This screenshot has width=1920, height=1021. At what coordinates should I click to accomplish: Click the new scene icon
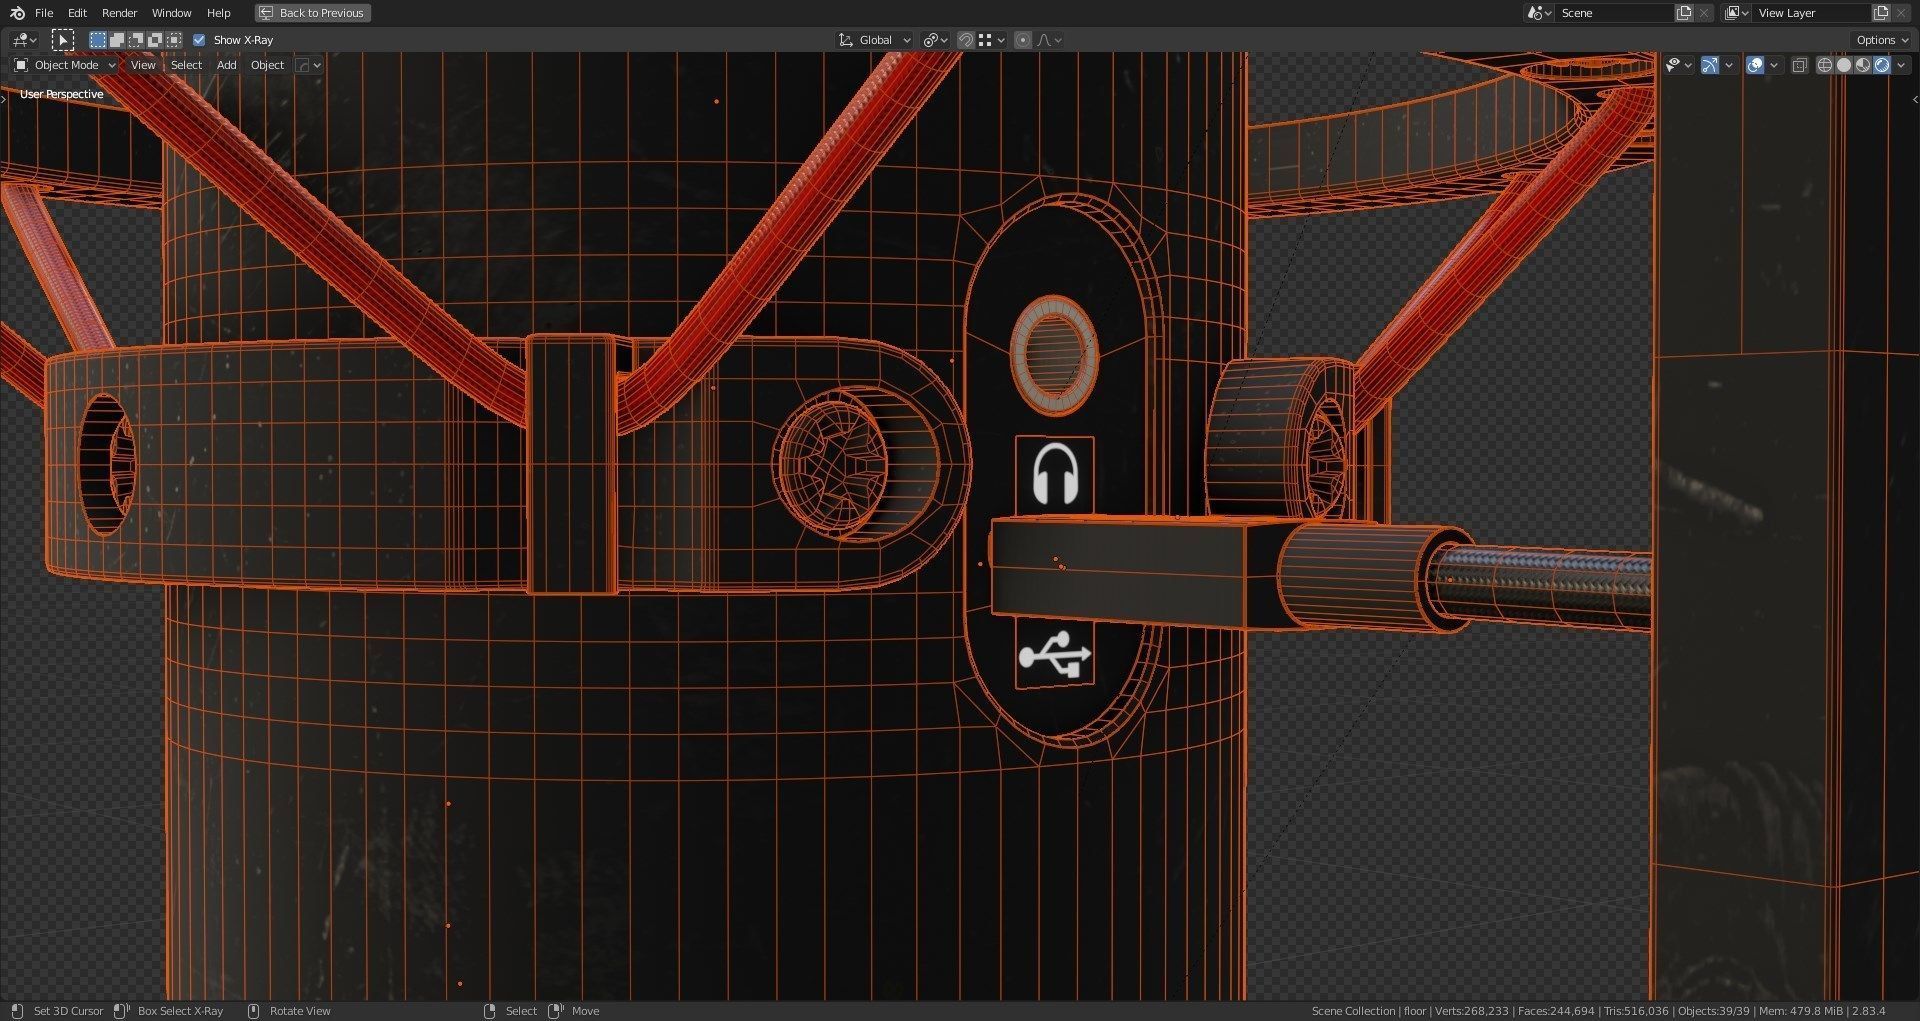pos(1684,13)
